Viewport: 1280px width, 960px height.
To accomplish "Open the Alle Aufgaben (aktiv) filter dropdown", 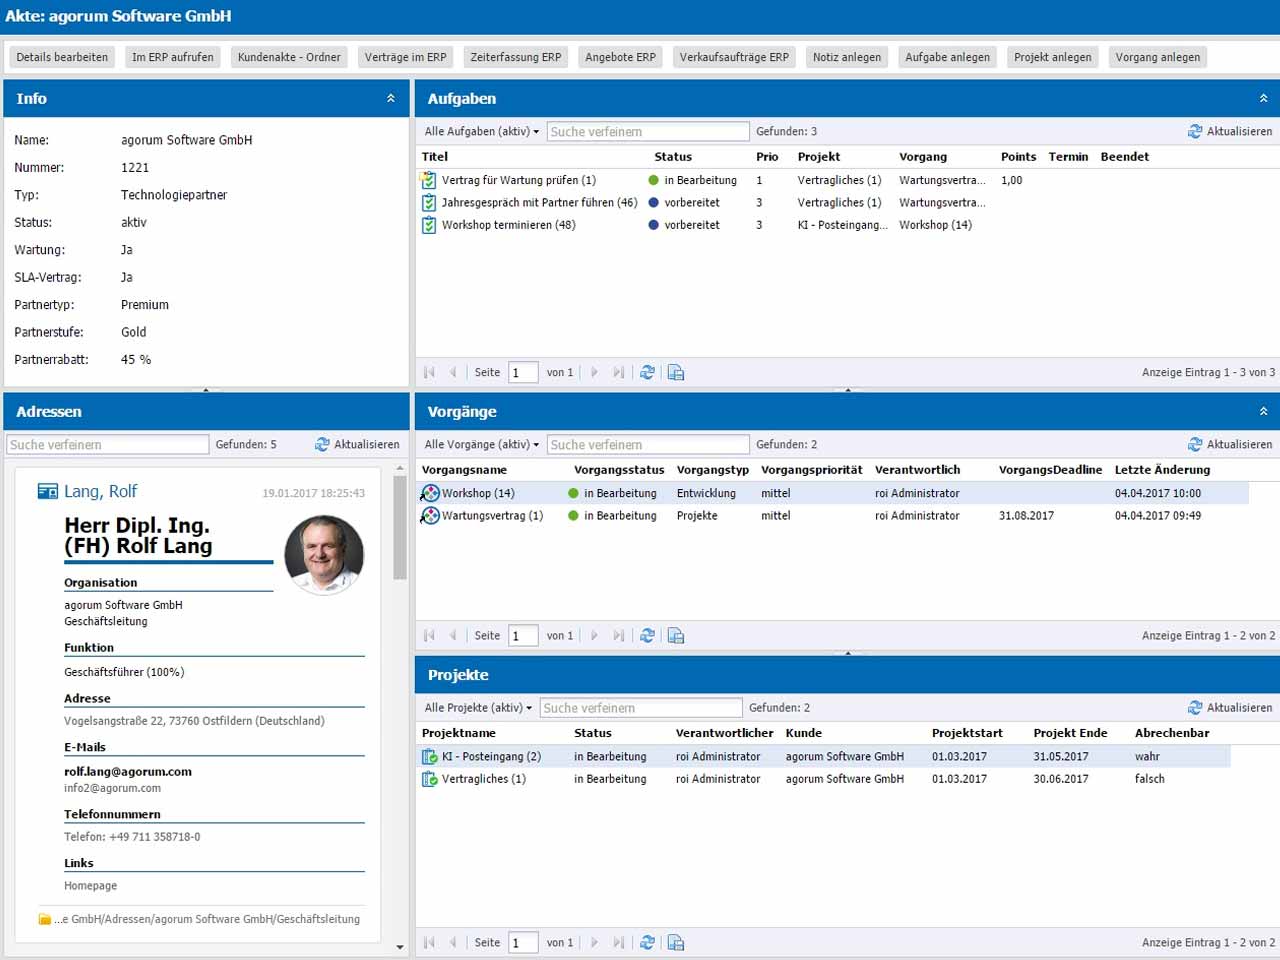I will pyautogui.click(x=482, y=131).
